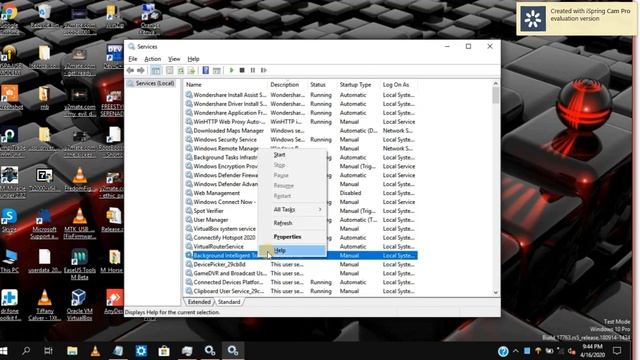640x360 pixels.
Task: Select DevicePicker_29cb8d service row
Action: pos(300,264)
